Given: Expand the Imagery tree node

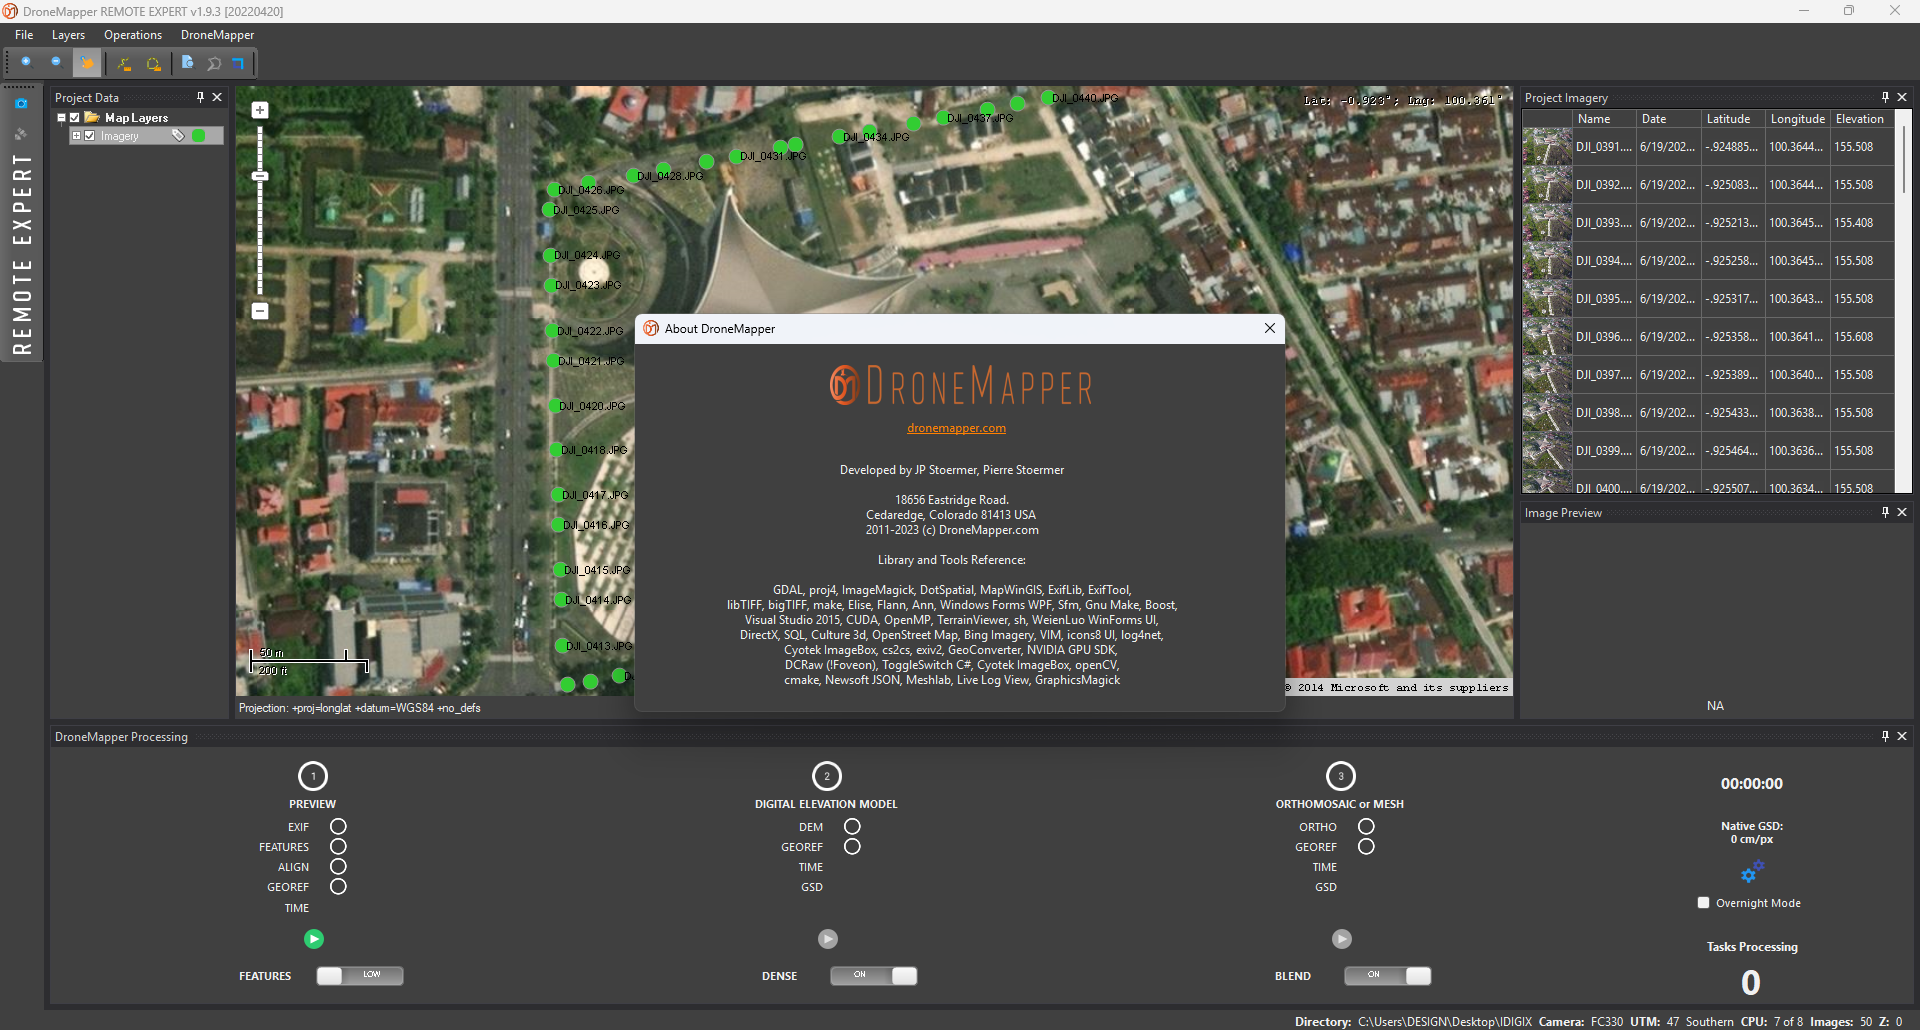Looking at the screenshot, I should pyautogui.click(x=76, y=136).
